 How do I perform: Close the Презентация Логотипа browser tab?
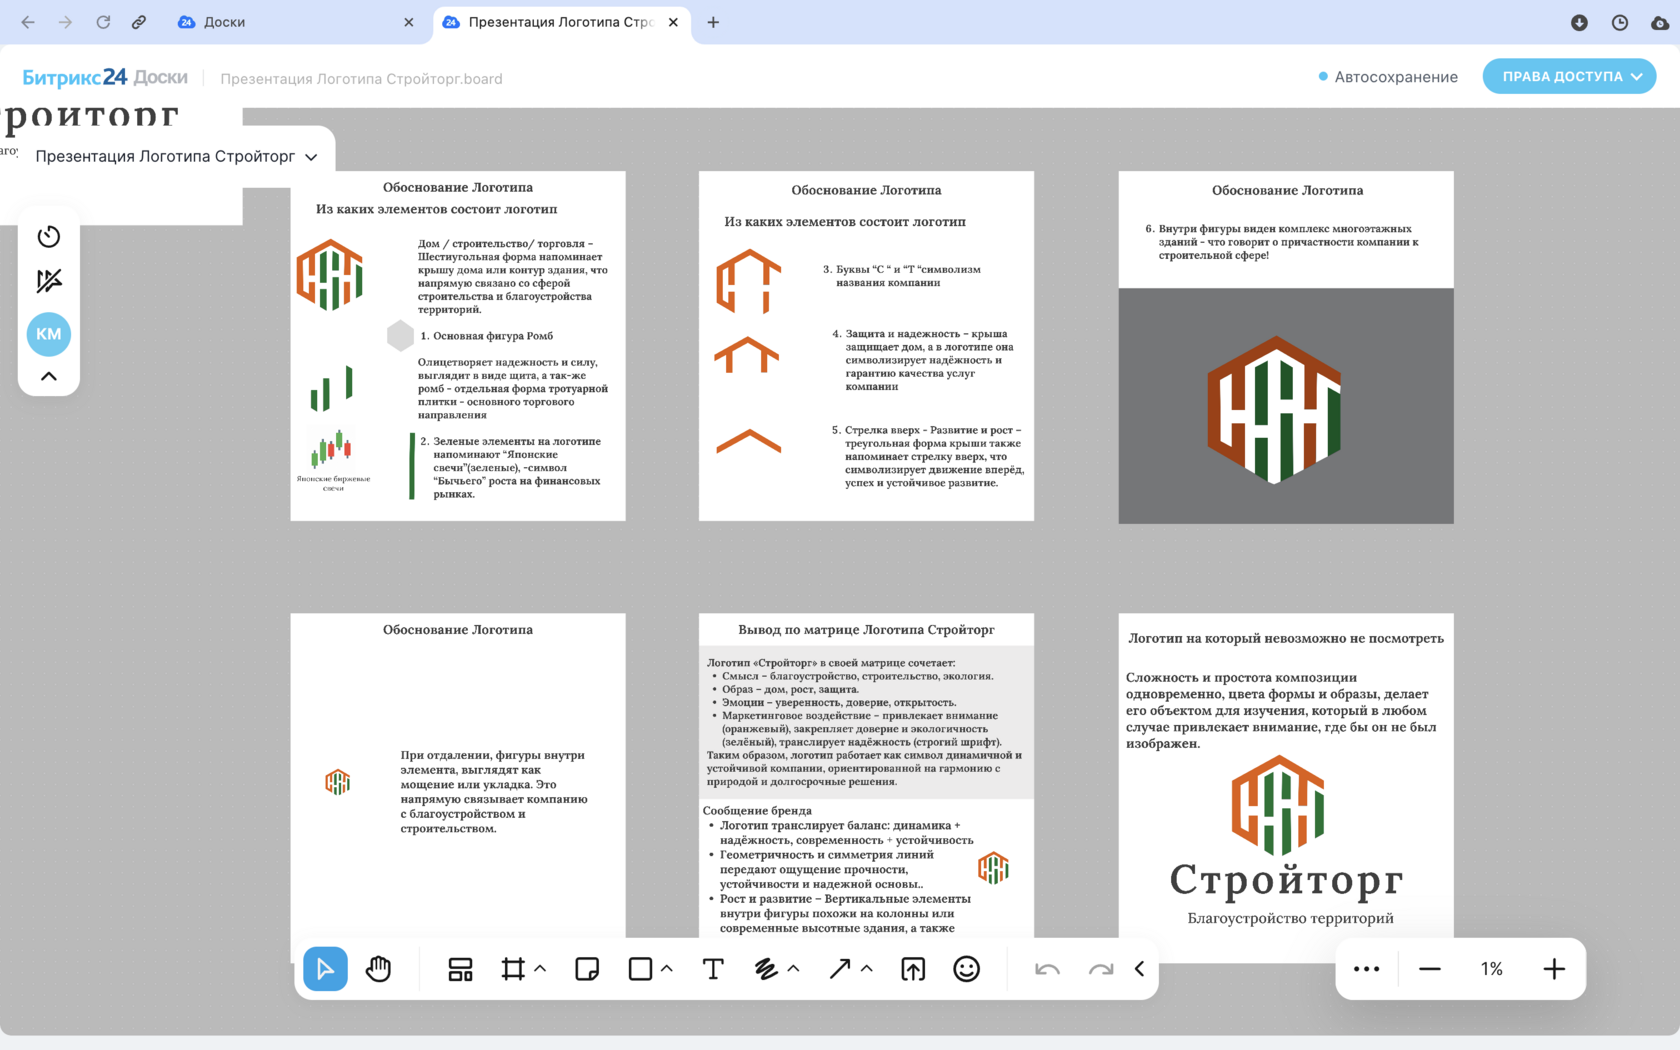coord(673,22)
